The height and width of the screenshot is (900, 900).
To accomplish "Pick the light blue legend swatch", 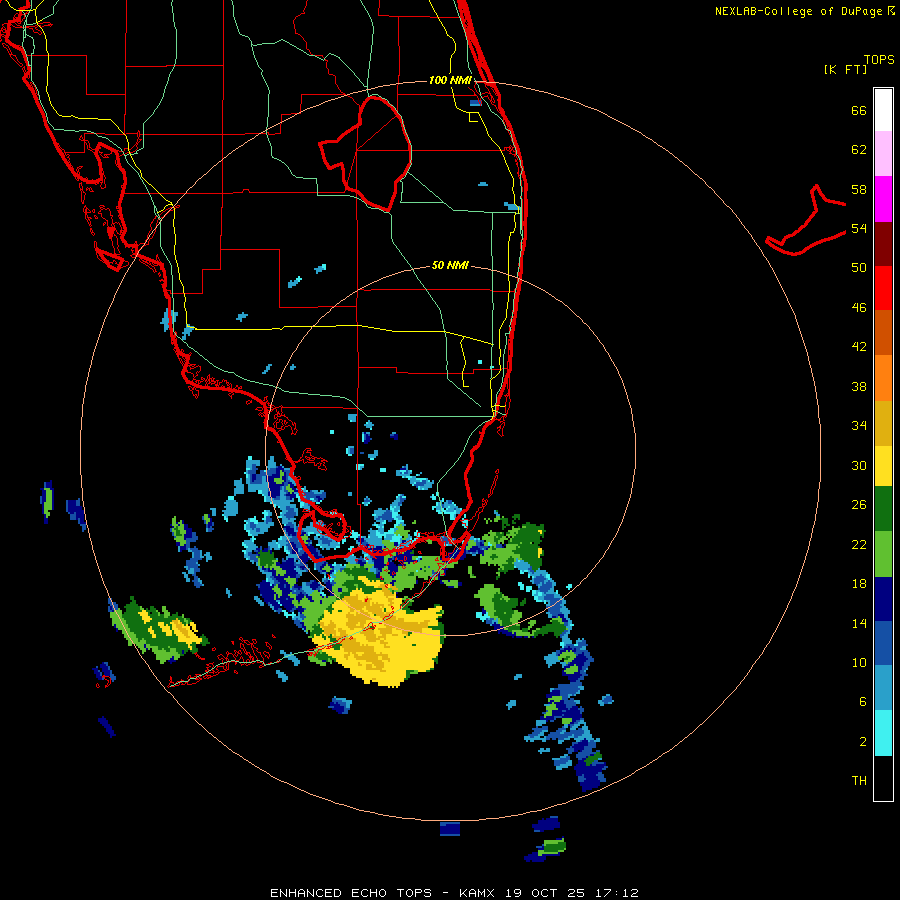I will (x=883, y=688).
